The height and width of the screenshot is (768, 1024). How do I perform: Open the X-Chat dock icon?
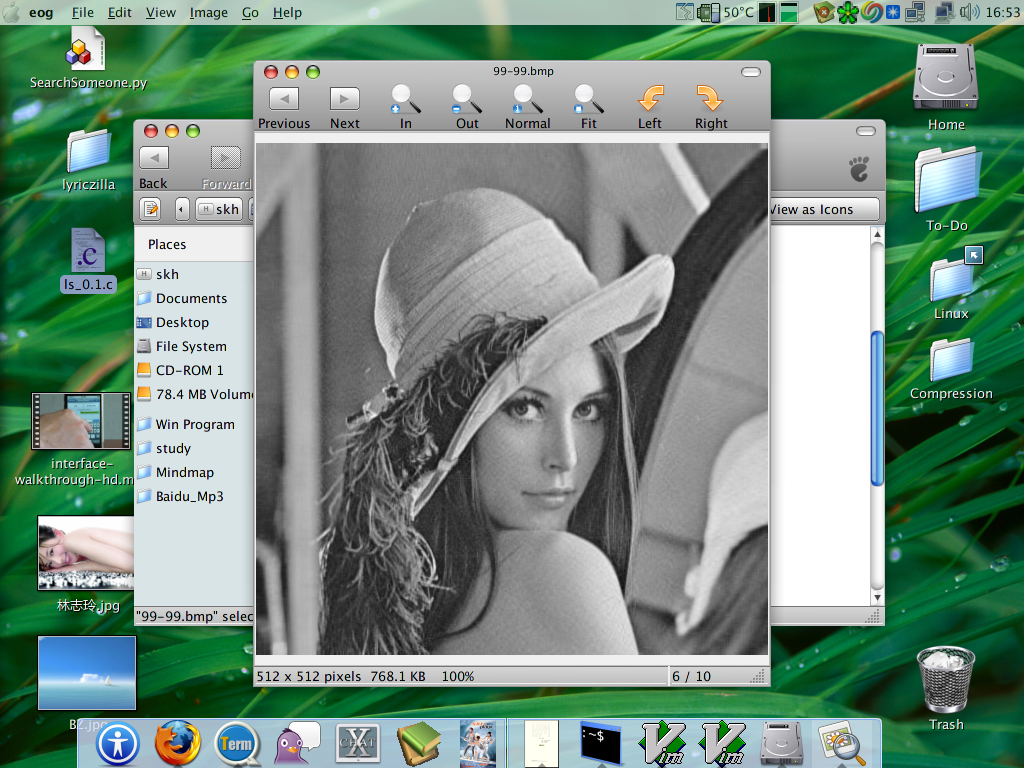pyautogui.click(x=357, y=743)
